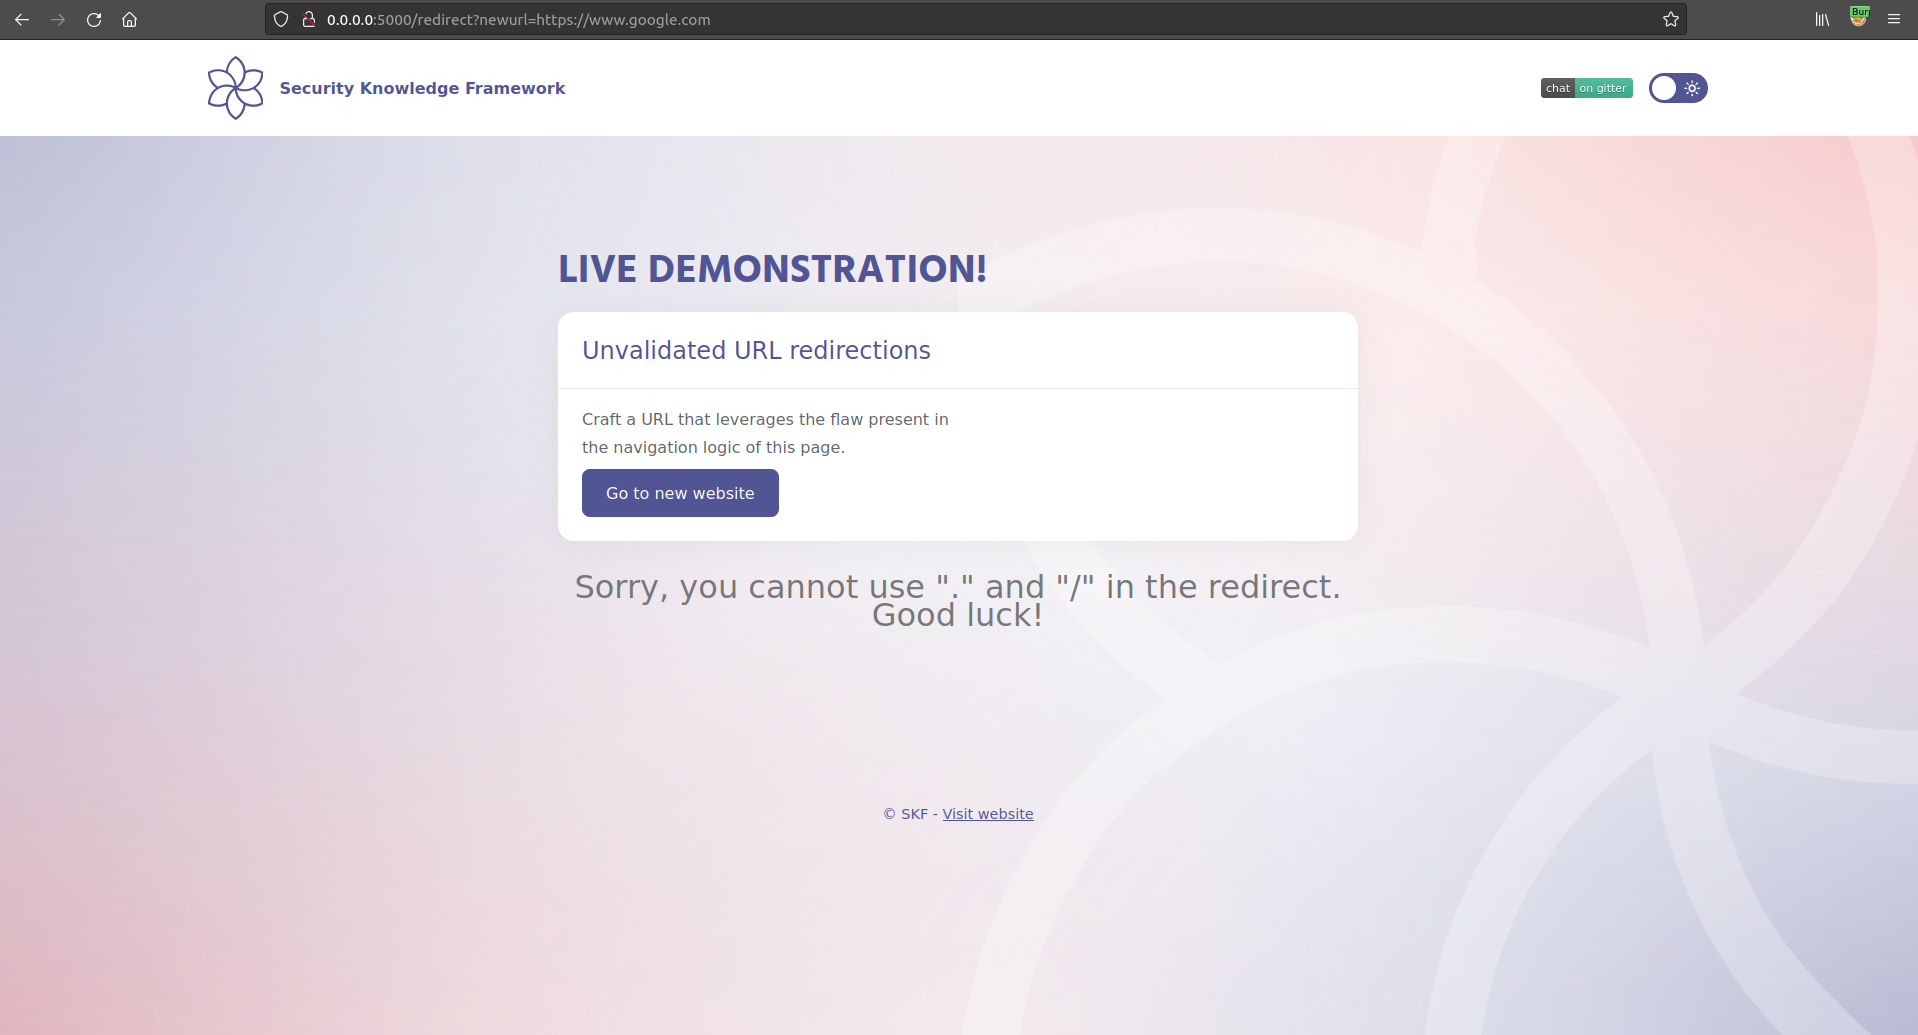Click the © SKF copyright text
This screenshot has width=1918, height=1035.
tap(905, 814)
